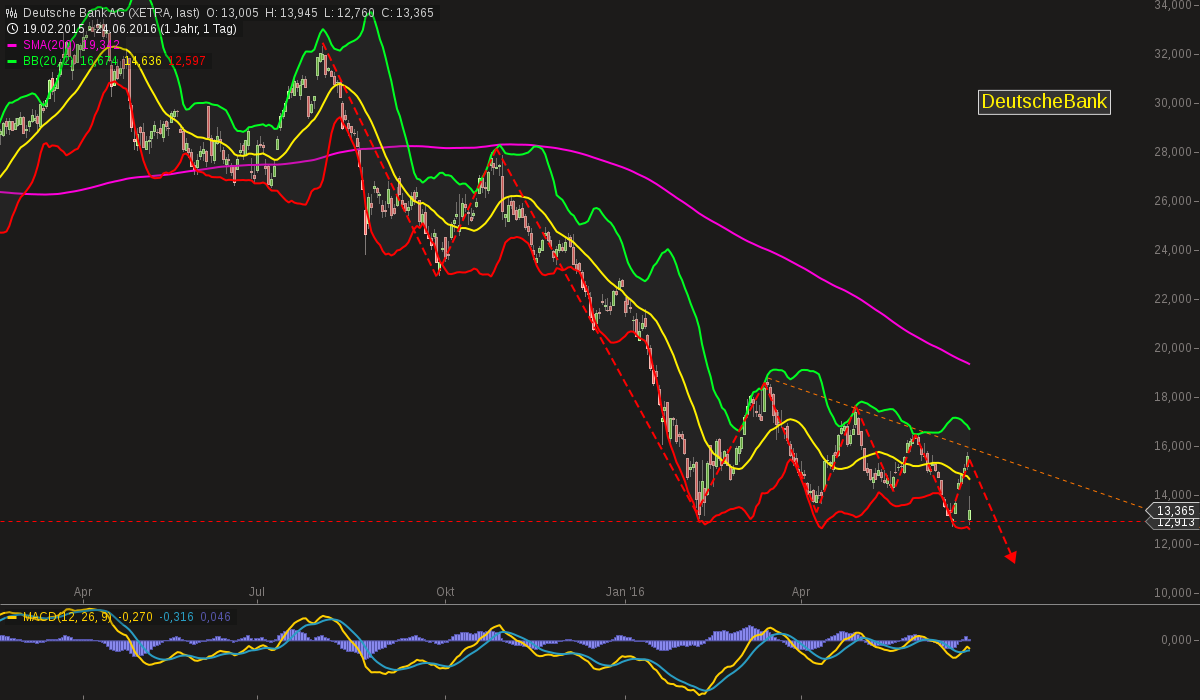Click the 24,000 price axis label
1200x700 pixels.
coord(1173,249)
